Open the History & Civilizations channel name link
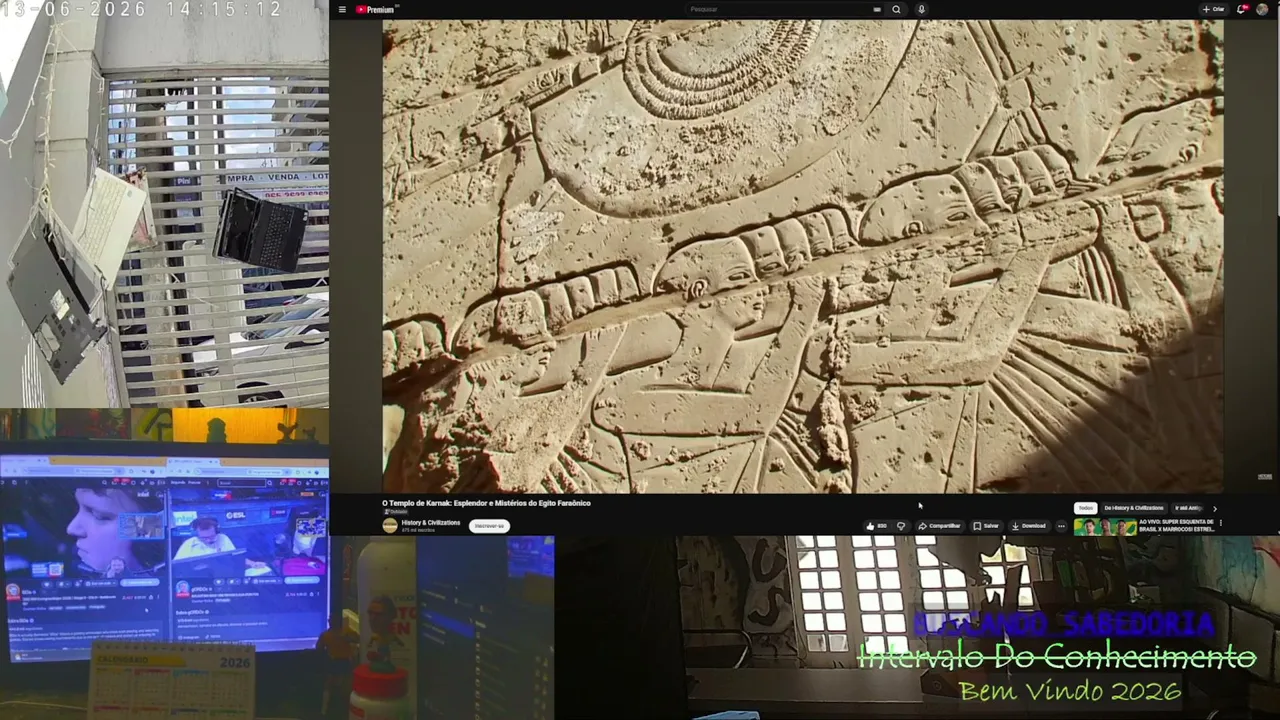1280x720 pixels. coord(431,522)
